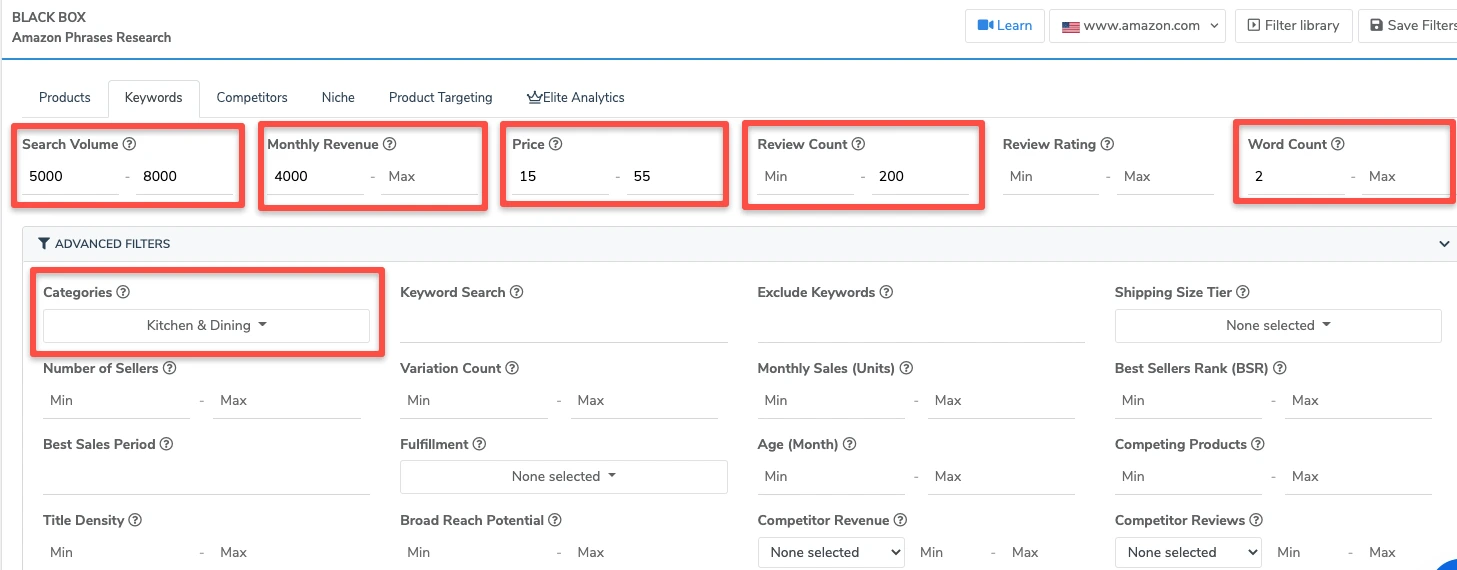Switch to the Elite Analytics tab
The height and width of the screenshot is (570, 1457).
pos(576,98)
